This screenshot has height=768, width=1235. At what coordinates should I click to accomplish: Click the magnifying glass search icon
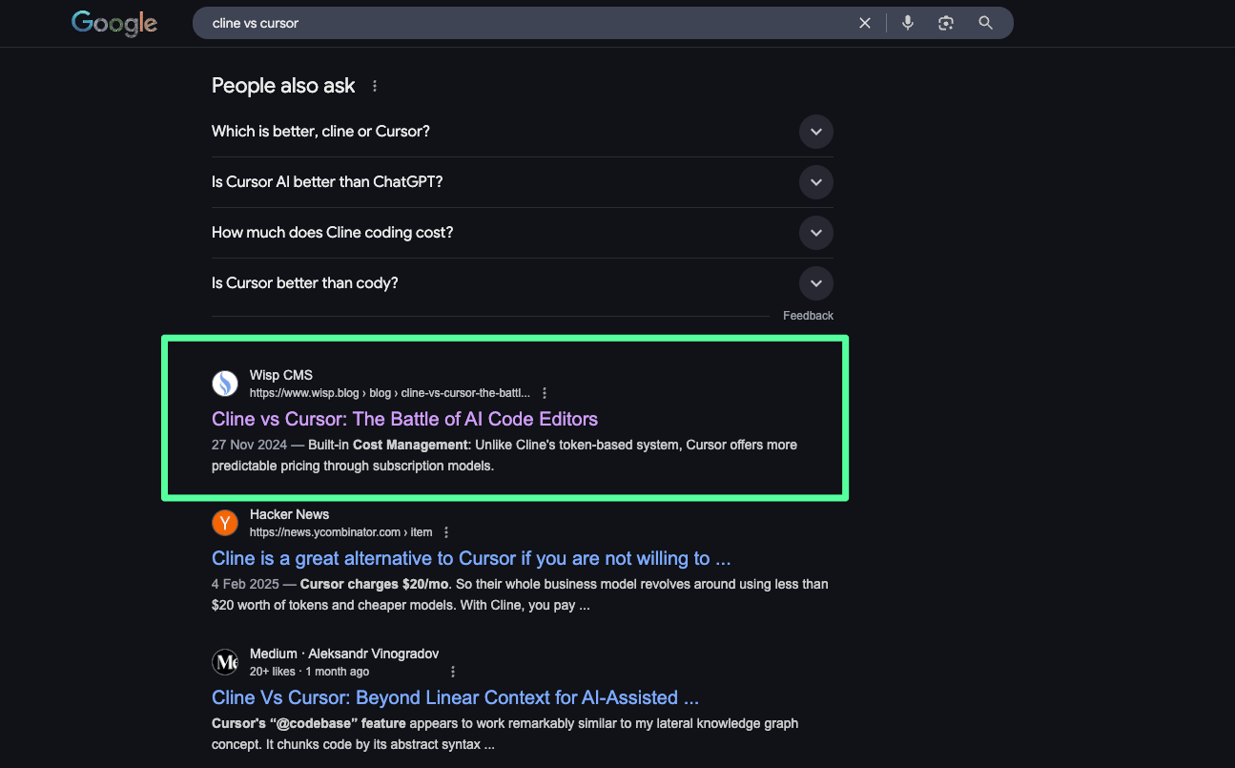point(986,23)
